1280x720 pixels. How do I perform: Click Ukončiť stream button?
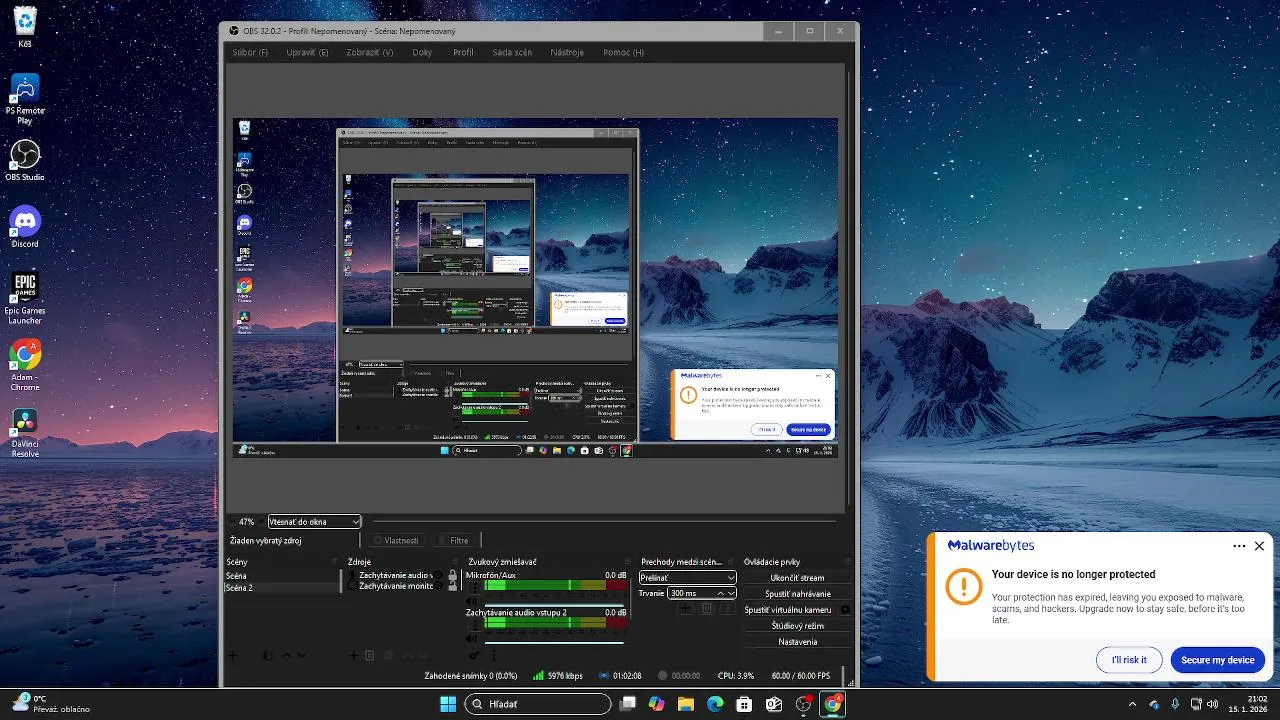[x=797, y=578]
